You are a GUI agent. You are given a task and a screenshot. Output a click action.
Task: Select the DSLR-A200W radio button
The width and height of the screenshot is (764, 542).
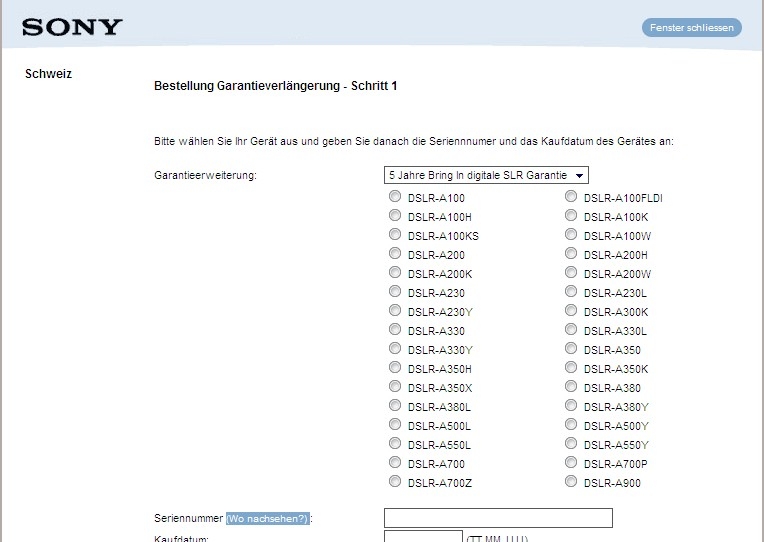click(571, 272)
